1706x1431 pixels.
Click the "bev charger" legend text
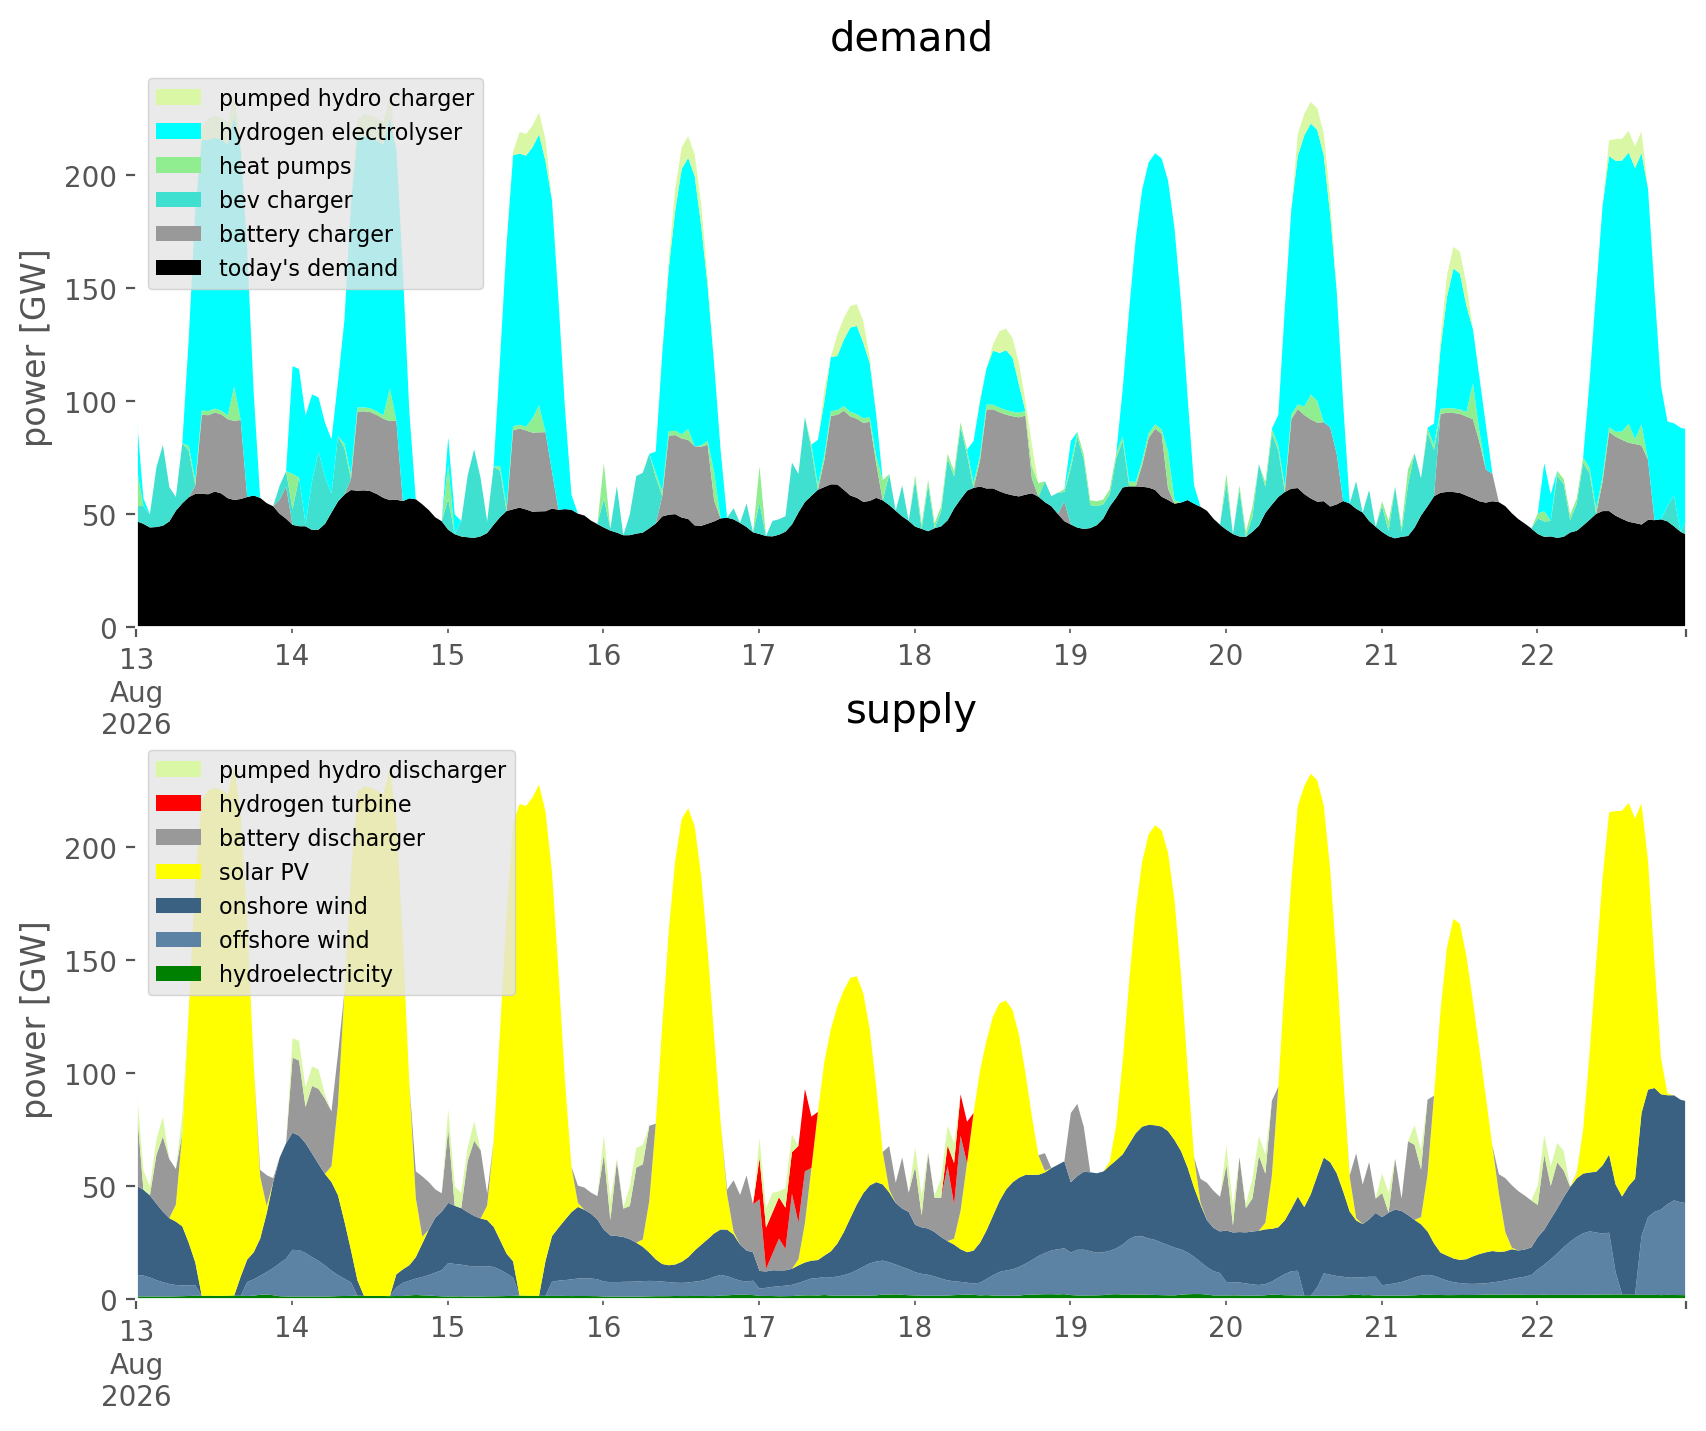pyautogui.click(x=286, y=200)
